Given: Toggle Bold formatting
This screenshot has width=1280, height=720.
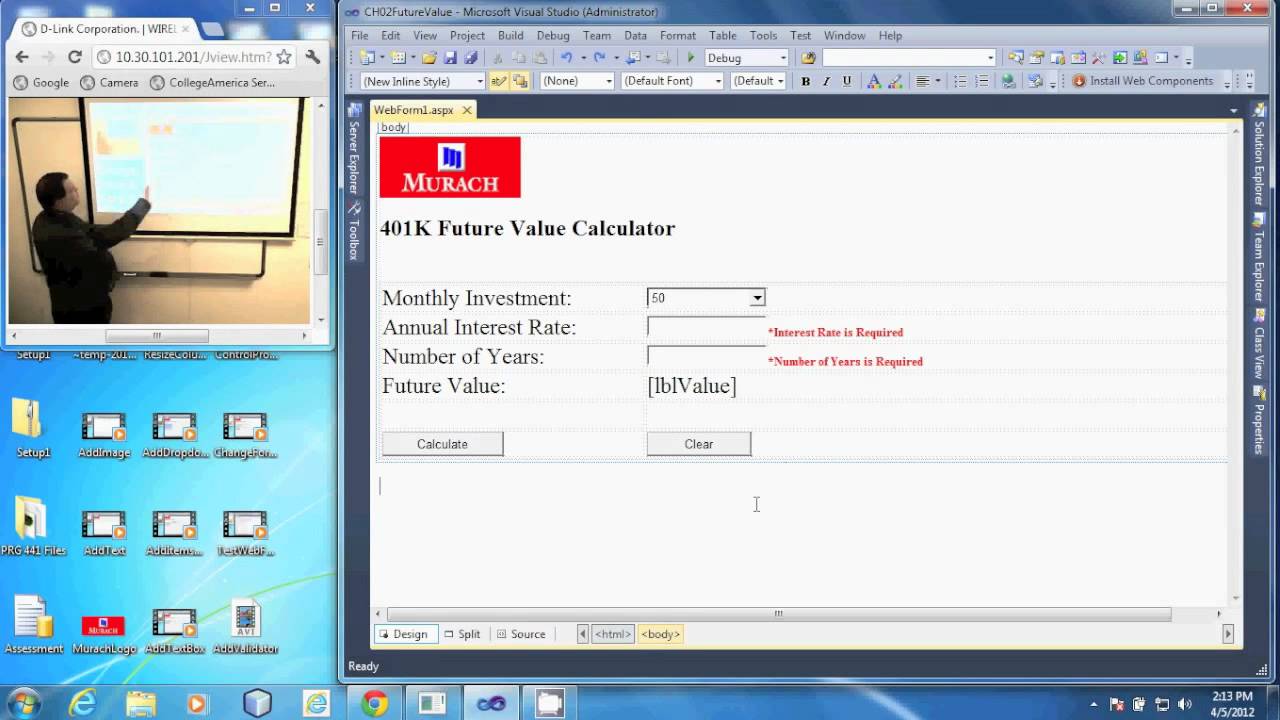Looking at the screenshot, I should coord(806,81).
